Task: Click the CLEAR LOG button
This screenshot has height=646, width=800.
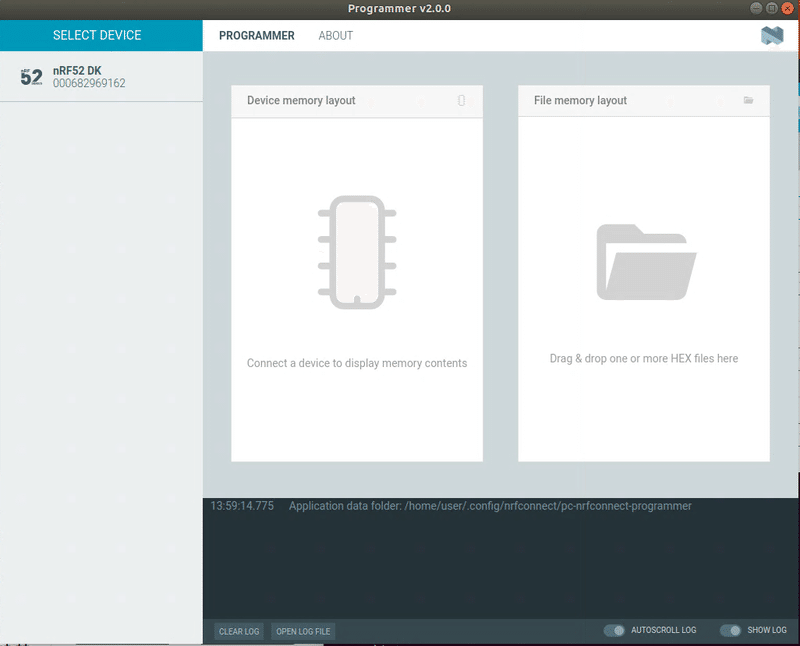Action: pos(239,631)
